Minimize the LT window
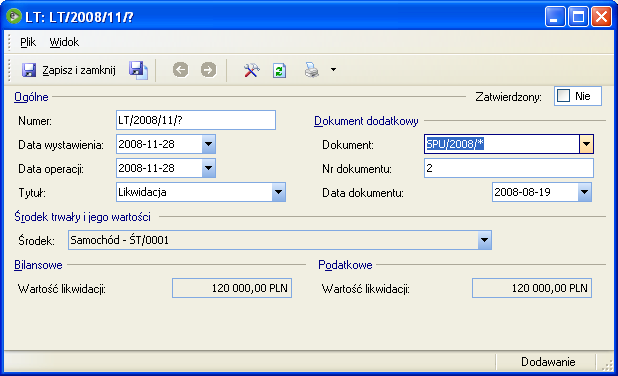The image size is (618, 376). [x=555, y=17]
